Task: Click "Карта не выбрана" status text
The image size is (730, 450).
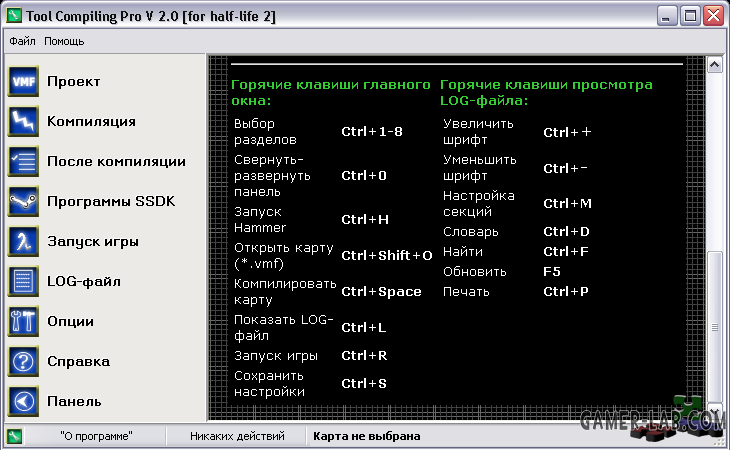Action: (x=366, y=436)
